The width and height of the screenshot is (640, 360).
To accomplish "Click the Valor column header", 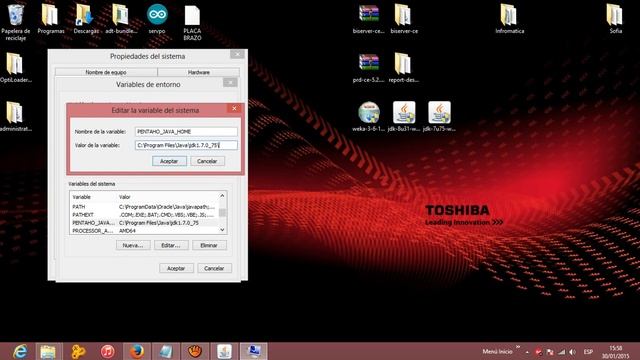I will pos(167,197).
